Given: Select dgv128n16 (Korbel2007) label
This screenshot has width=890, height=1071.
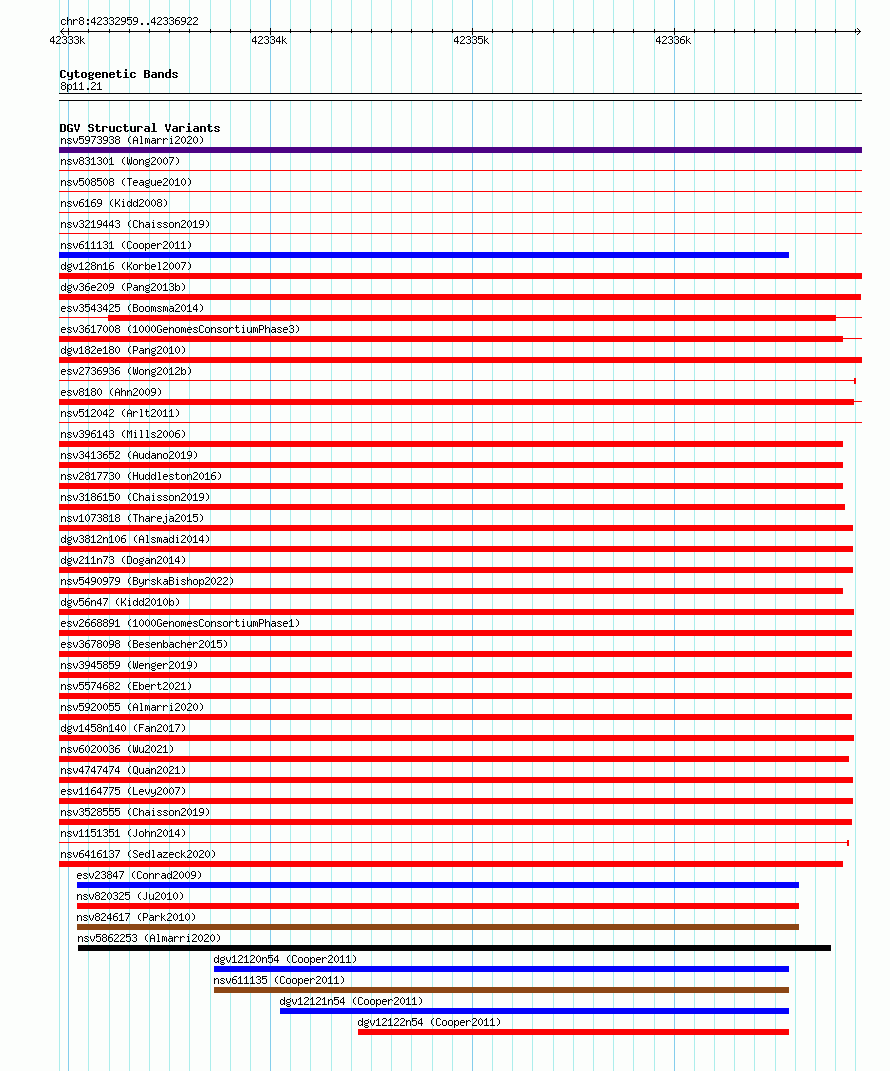Looking at the screenshot, I should [126, 266].
